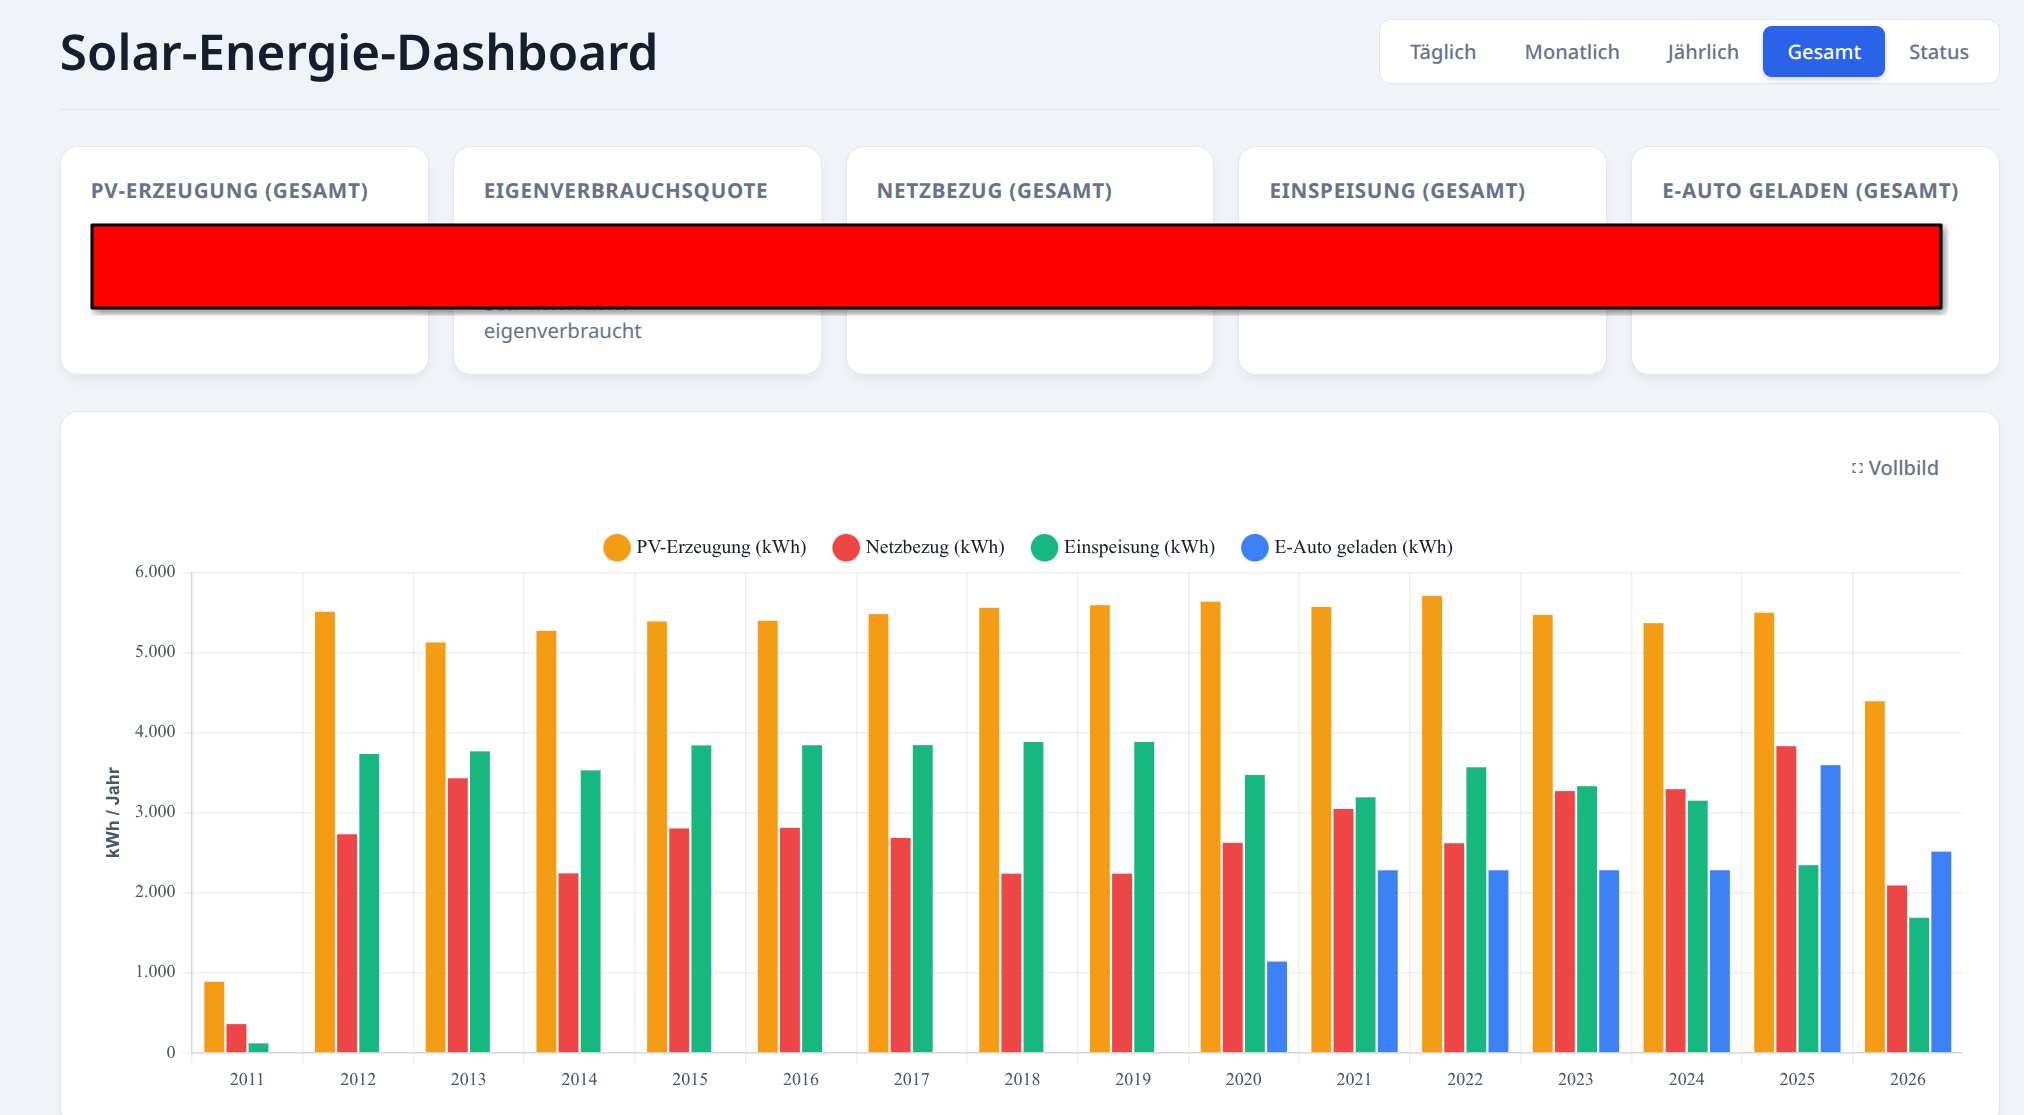The height and width of the screenshot is (1115, 2024).
Task: Click the blue E-Auto geladen legend circle
Action: (1255, 548)
